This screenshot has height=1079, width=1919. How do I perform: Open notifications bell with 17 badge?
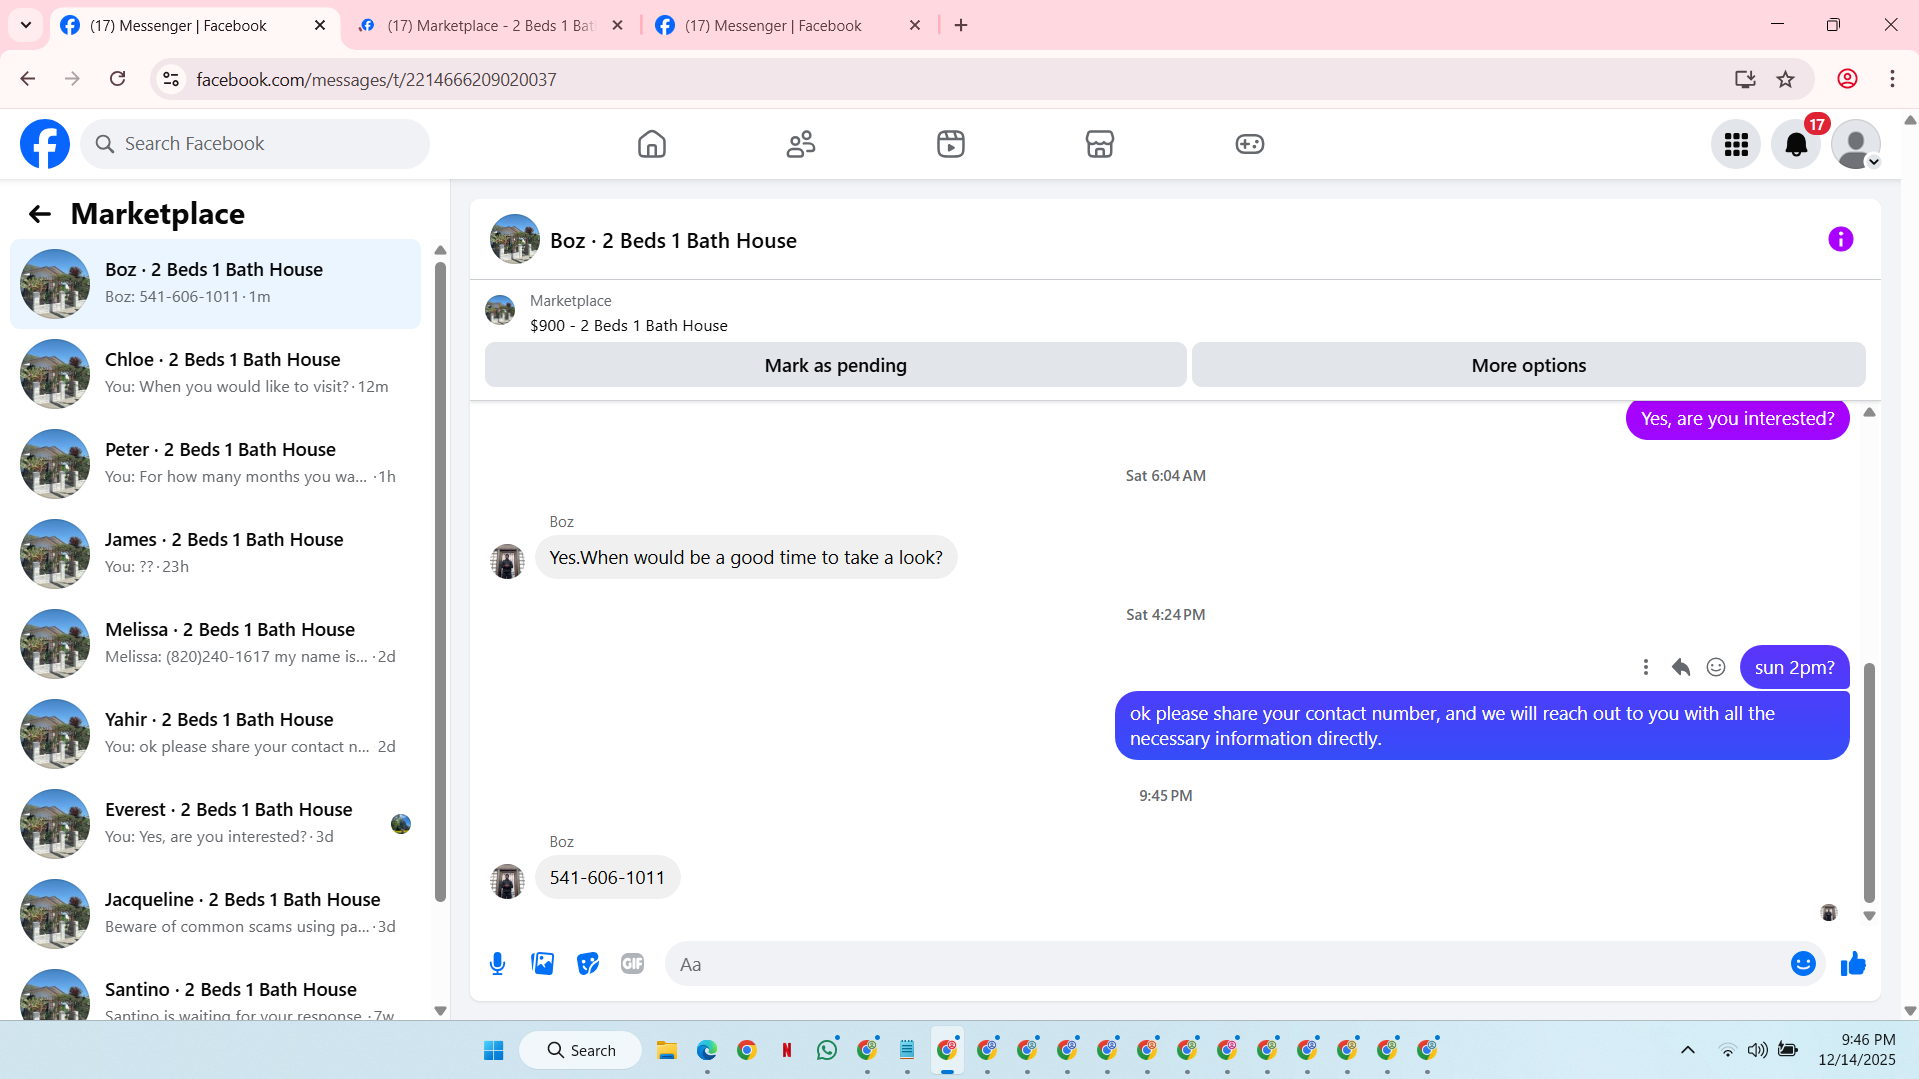click(1796, 144)
